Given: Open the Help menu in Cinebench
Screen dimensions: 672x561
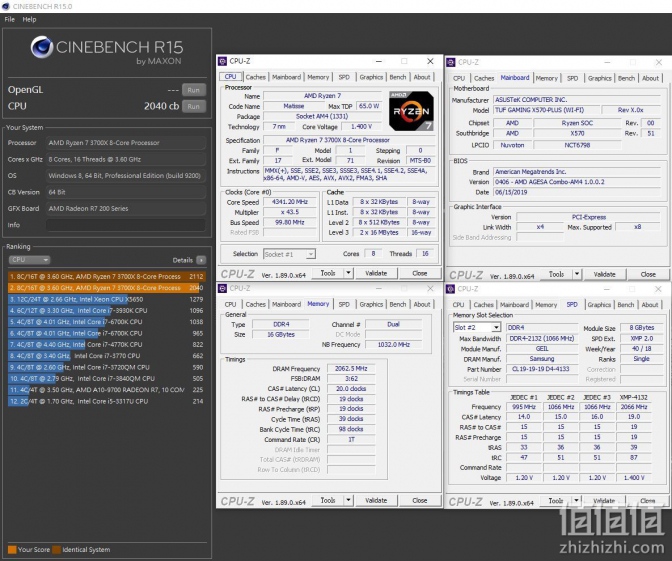Looking at the screenshot, I should click(29, 19).
